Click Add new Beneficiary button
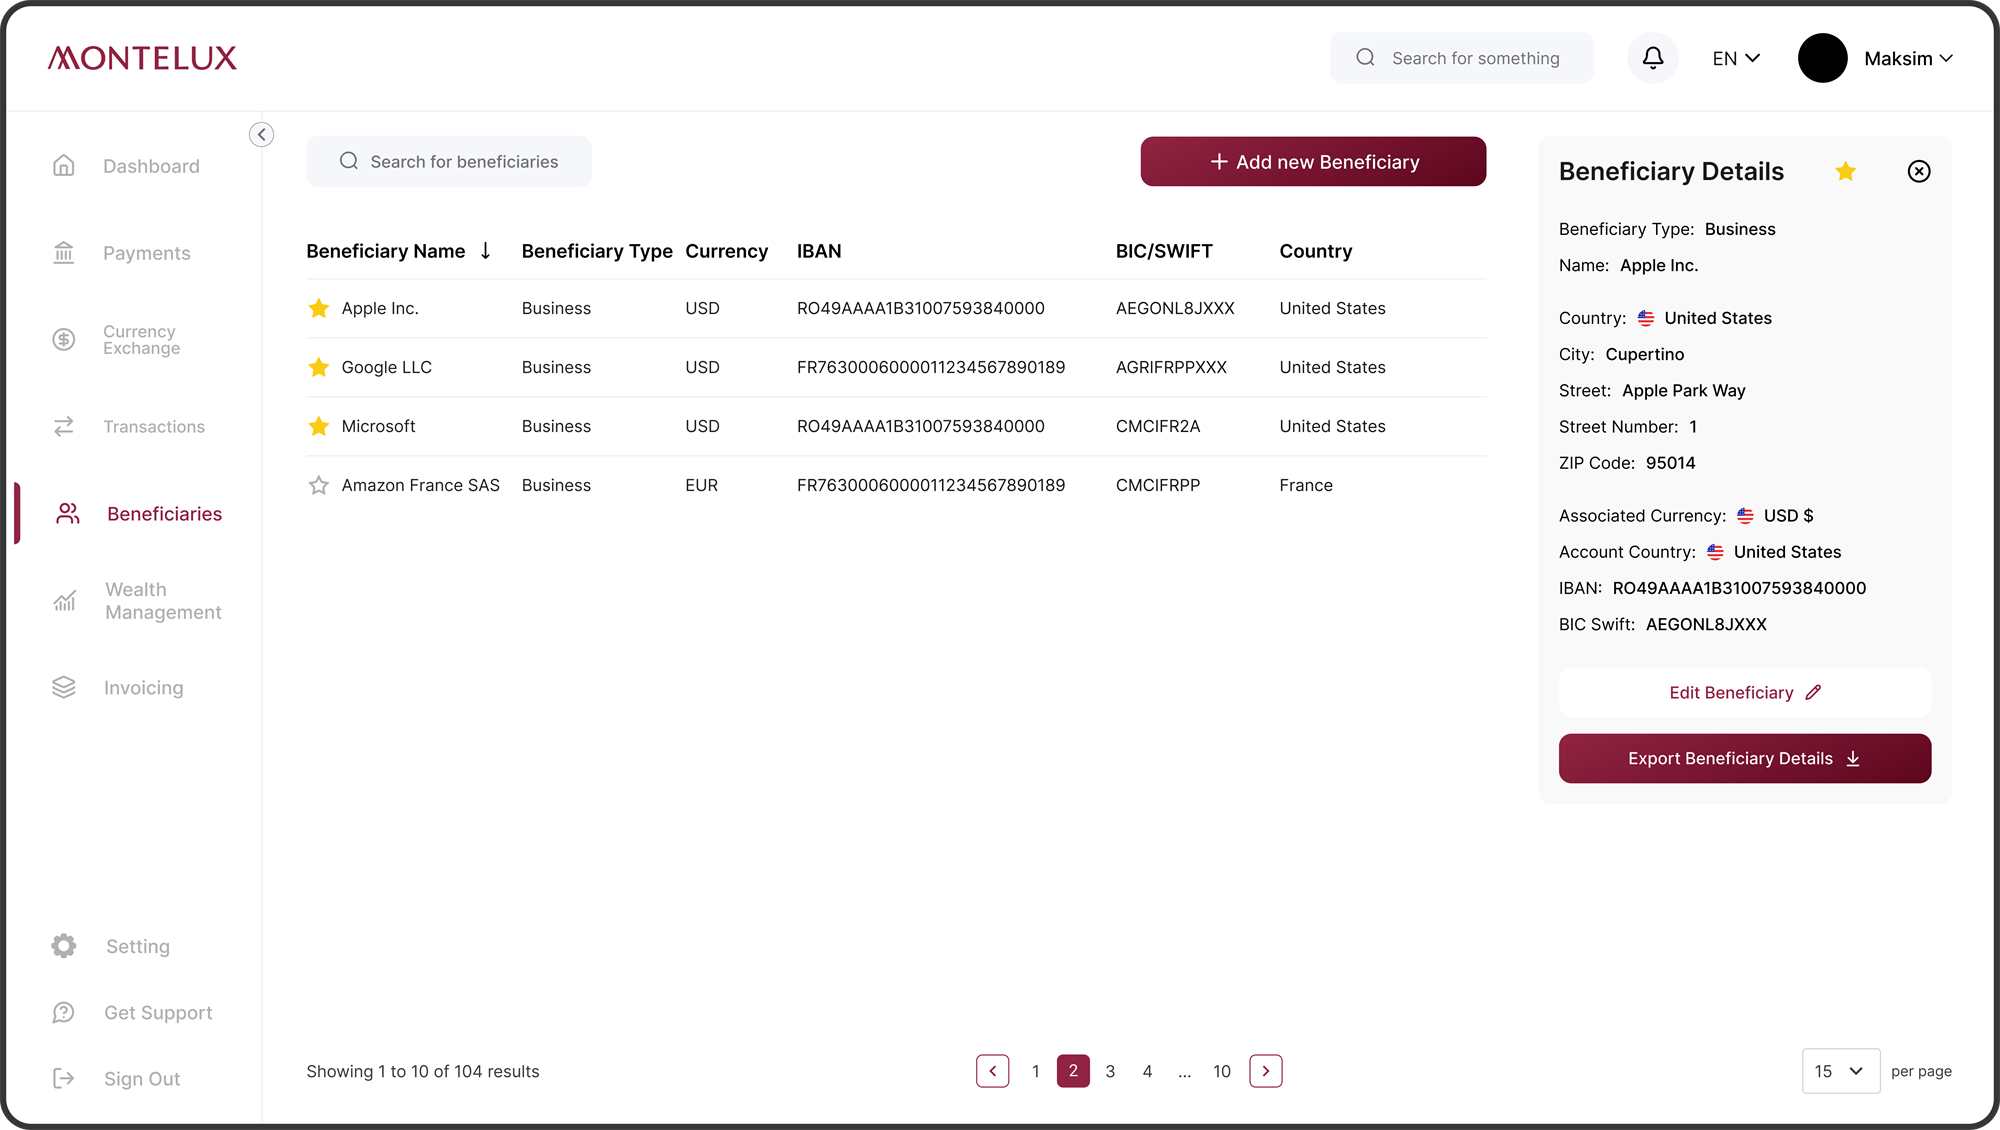The image size is (2000, 1130). 1313,161
